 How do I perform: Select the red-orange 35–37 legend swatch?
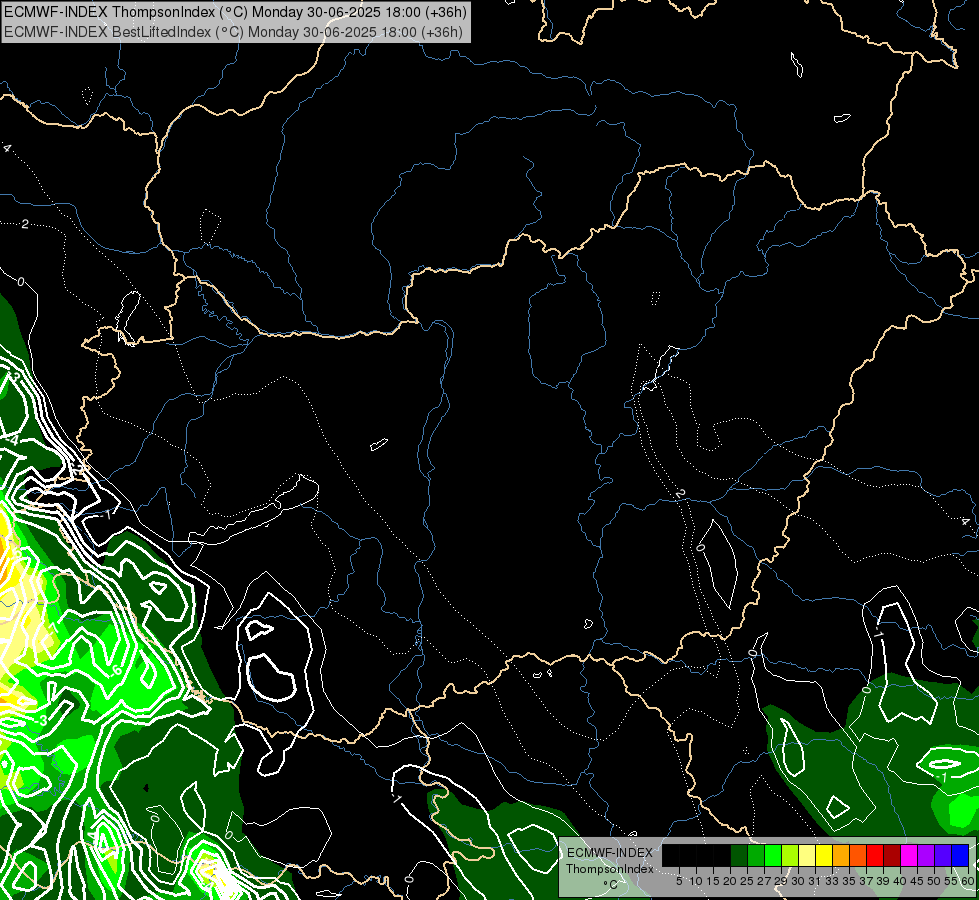click(858, 855)
